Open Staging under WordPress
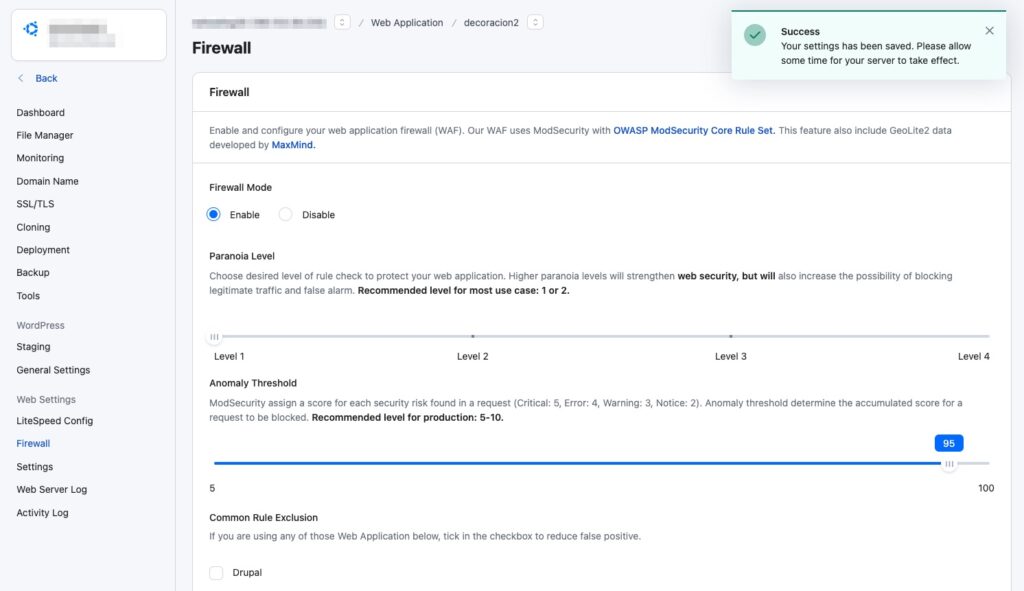1024x591 pixels. 33,347
